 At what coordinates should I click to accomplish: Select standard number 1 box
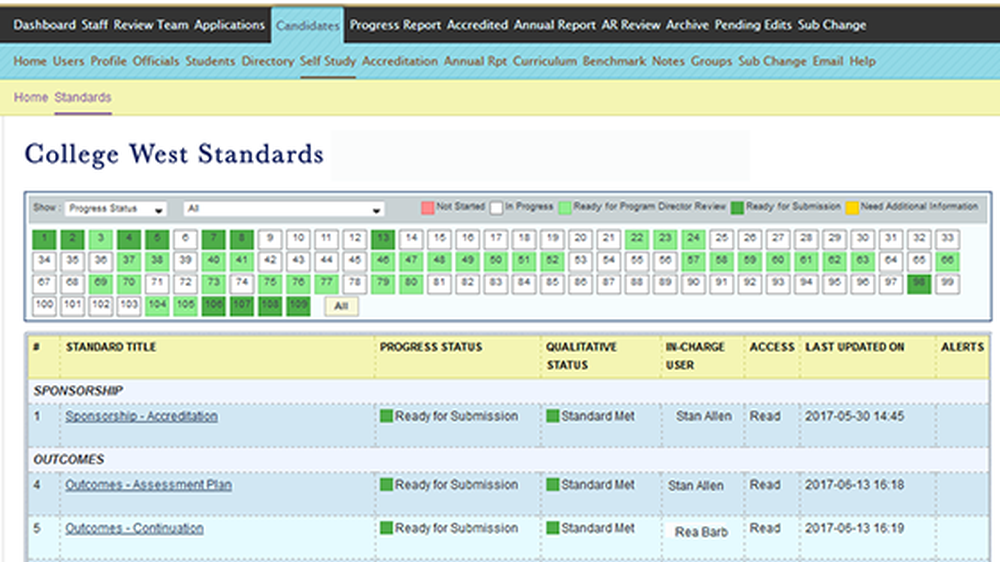(x=44, y=239)
